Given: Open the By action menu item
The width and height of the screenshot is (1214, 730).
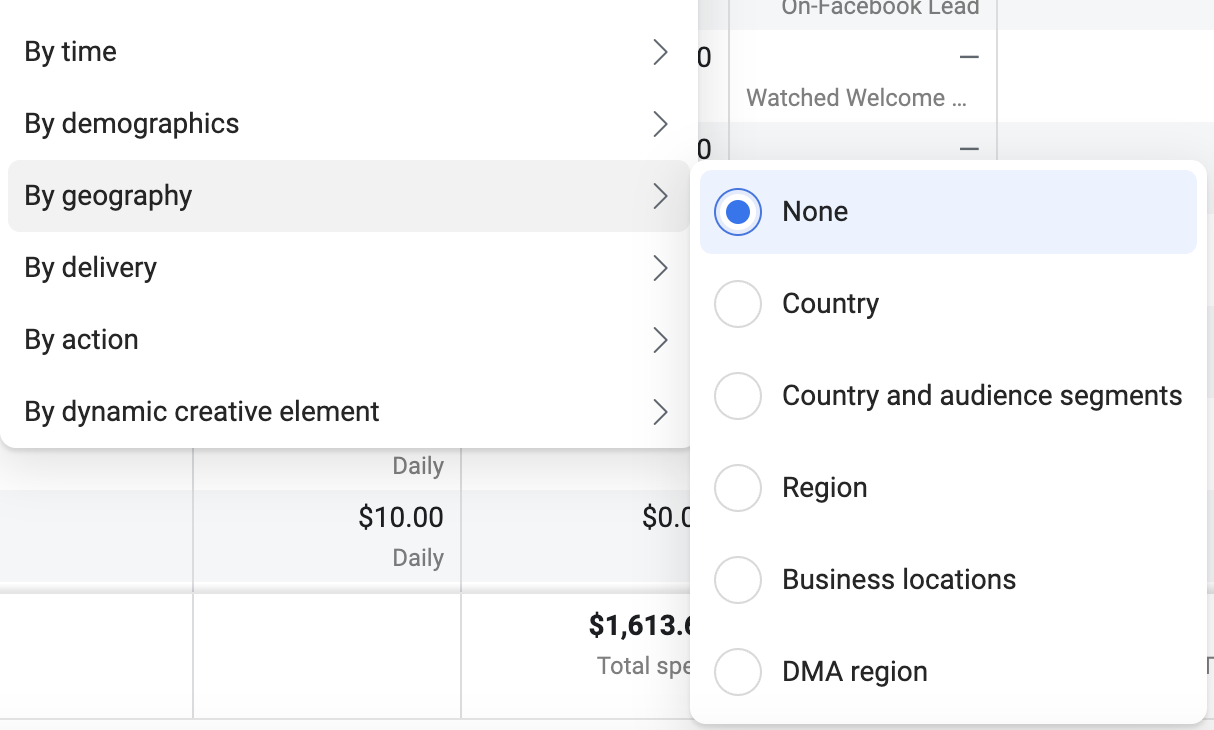Looking at the screenshot, I should tap(348, 340).
